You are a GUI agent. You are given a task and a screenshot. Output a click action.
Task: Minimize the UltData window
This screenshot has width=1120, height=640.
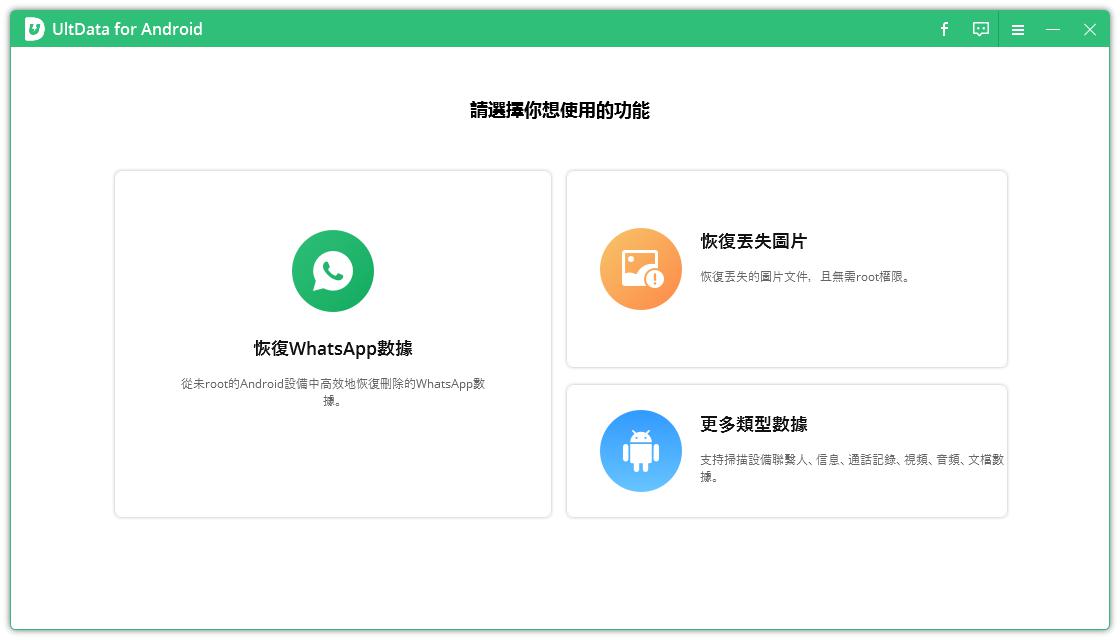coord(1053,30)
